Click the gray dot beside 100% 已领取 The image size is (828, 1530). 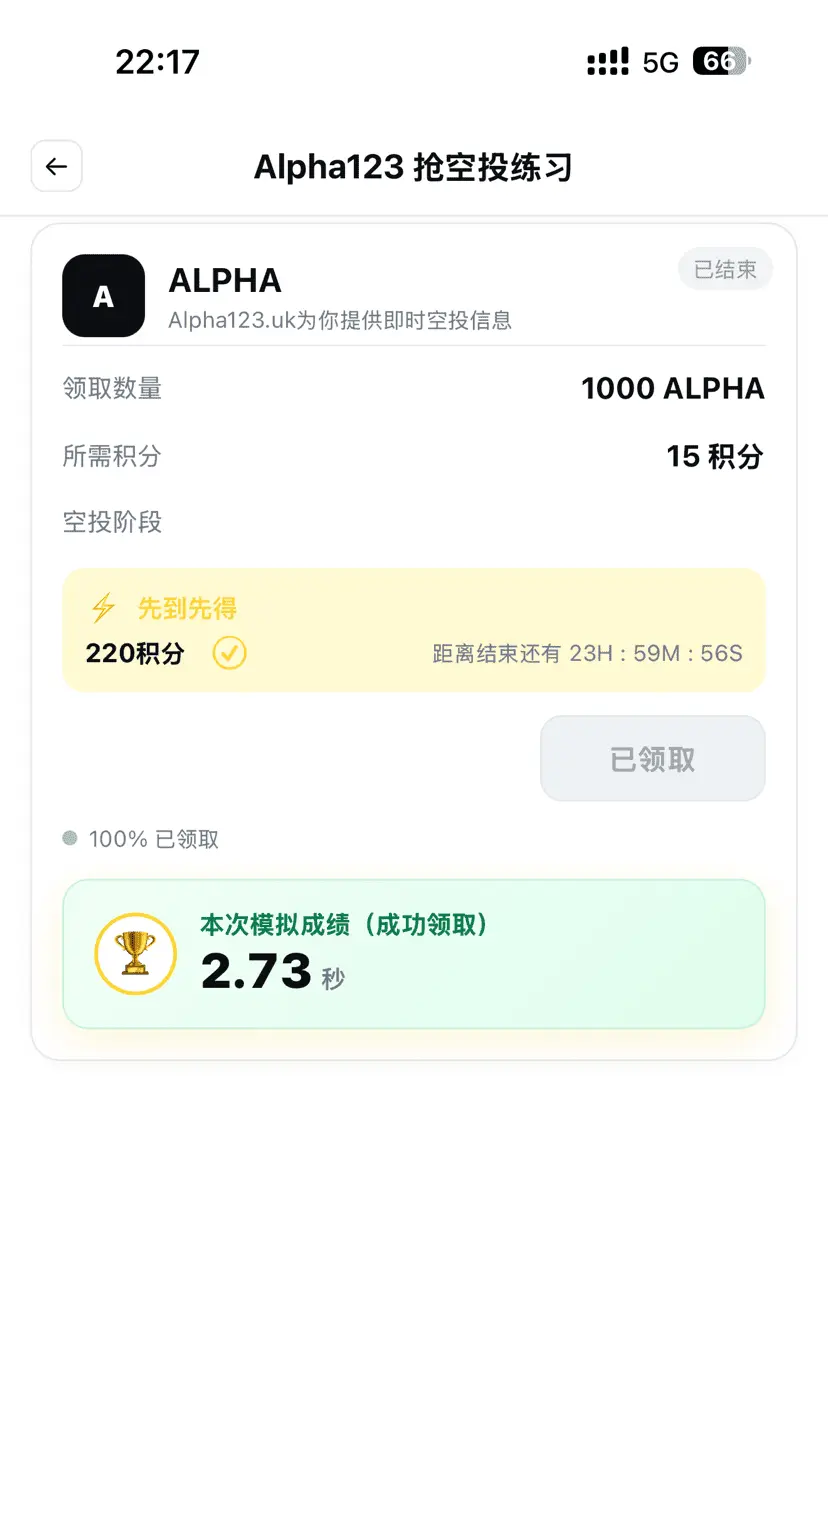coord(70,838)
